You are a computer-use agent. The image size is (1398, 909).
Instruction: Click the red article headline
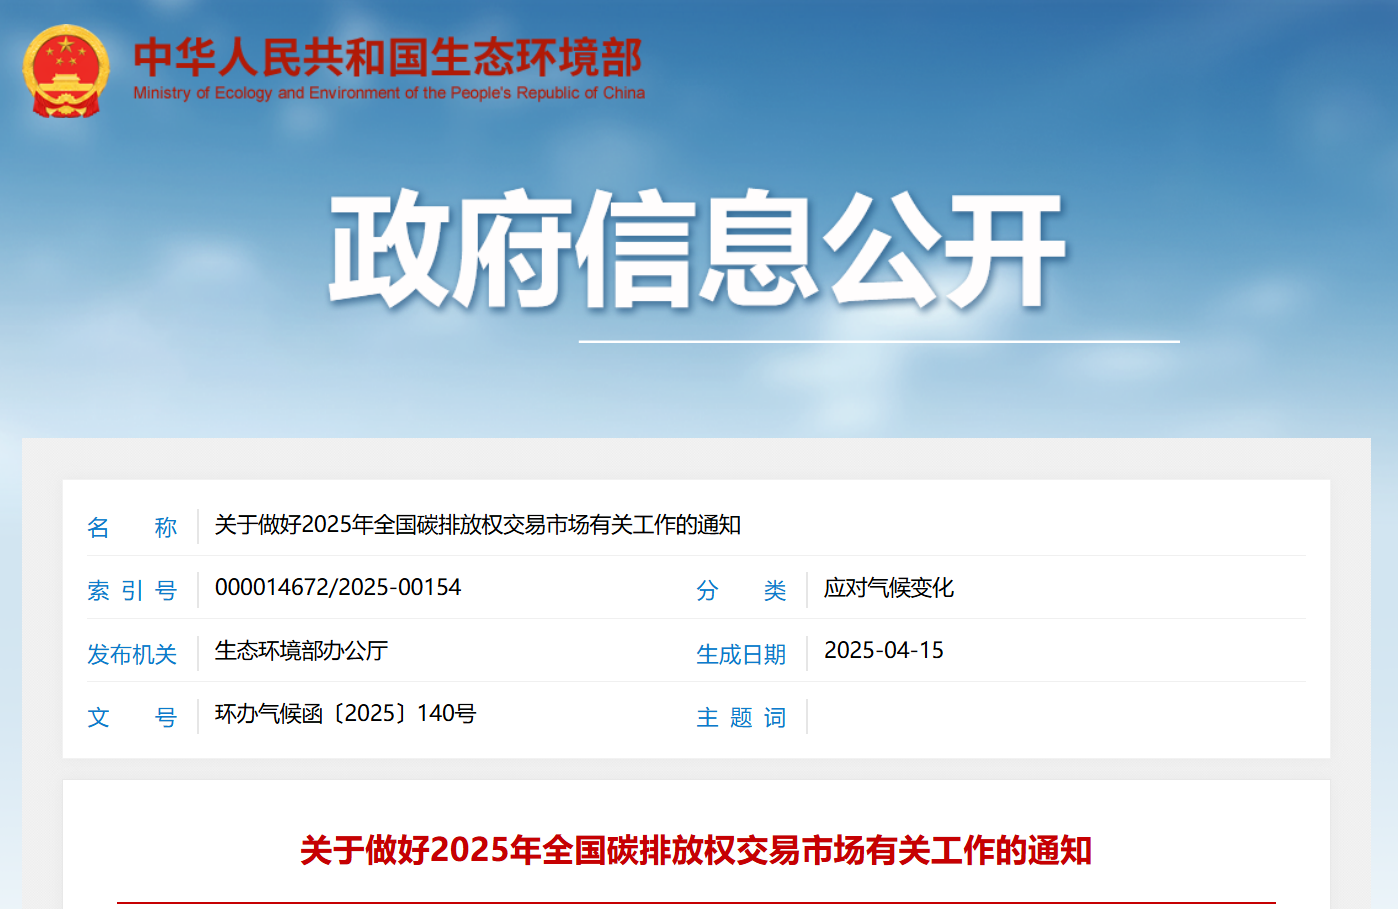point(696,850)
